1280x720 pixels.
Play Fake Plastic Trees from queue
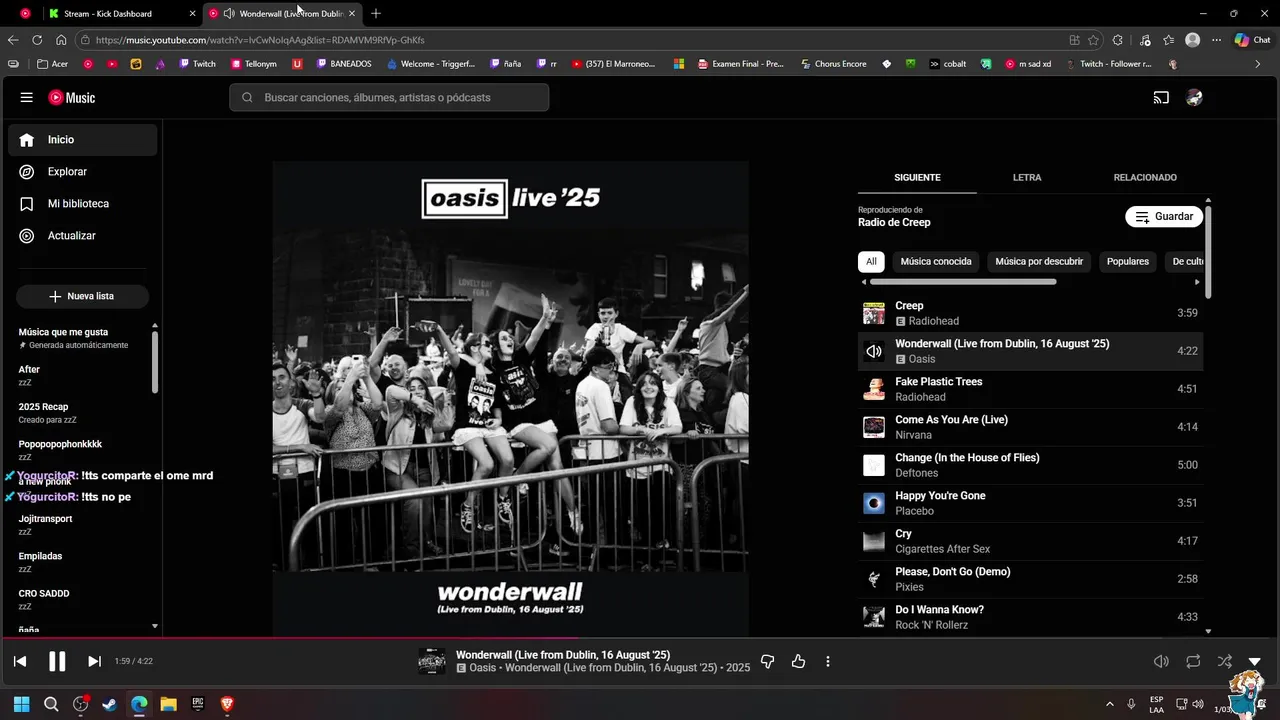click(1030, 389)
